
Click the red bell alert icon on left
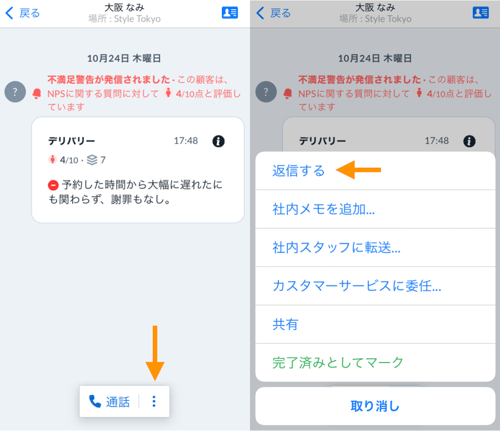click(37, 94)
